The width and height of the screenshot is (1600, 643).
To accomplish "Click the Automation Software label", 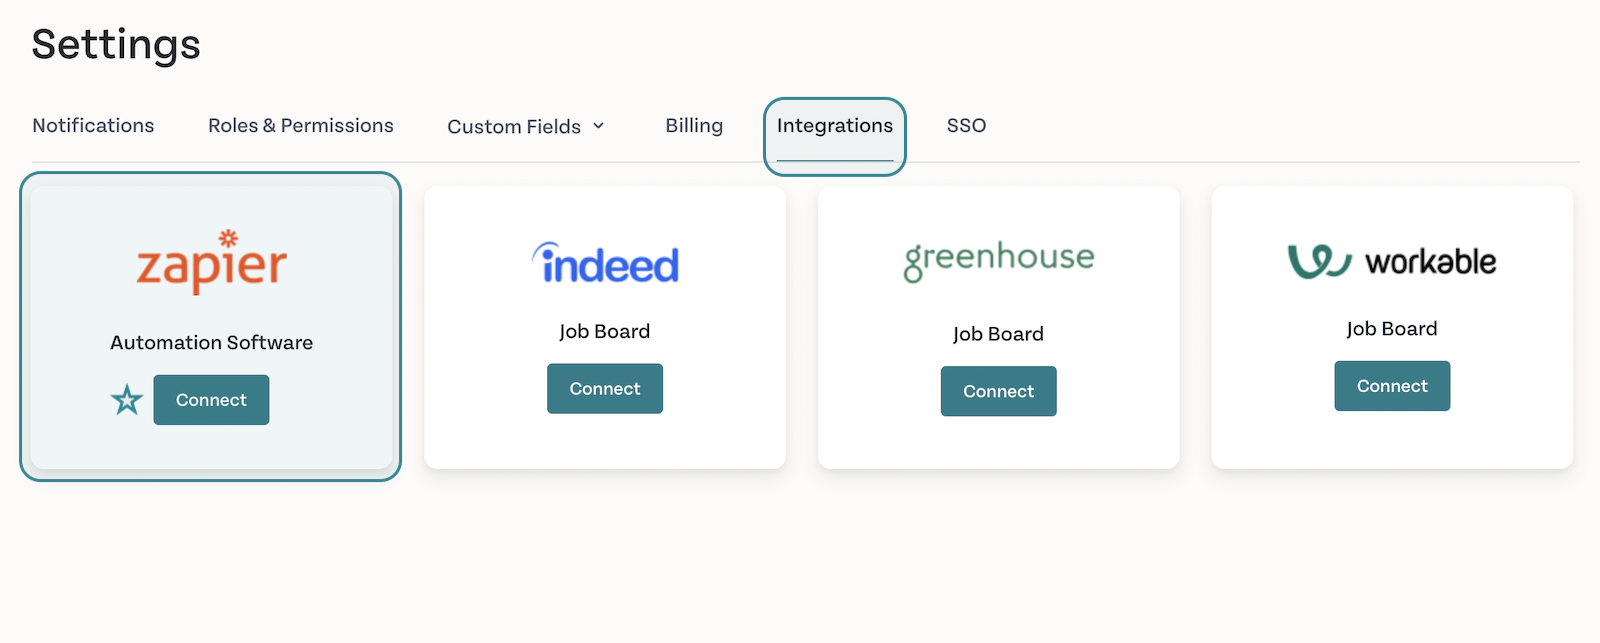I will click(212, 342).
